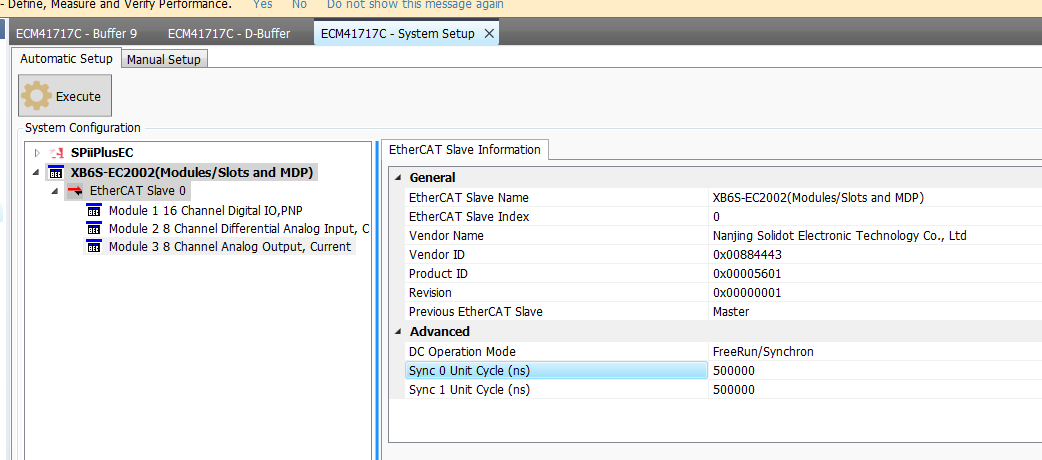Click Yes in the notification bar
Screen dimensions: 1042x460
click(x=262, y=4)
